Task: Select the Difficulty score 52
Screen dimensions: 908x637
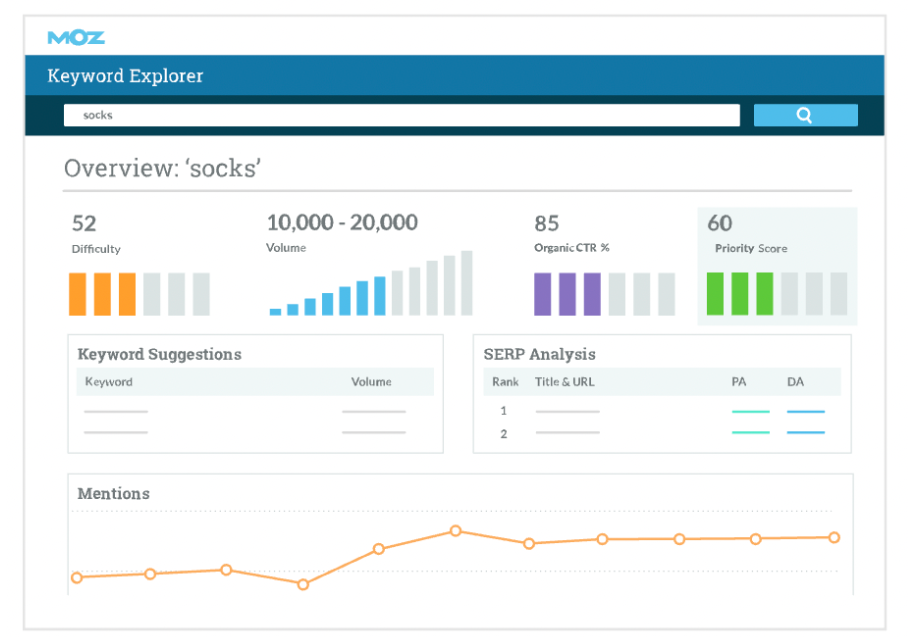Action: tap(84, 223)
